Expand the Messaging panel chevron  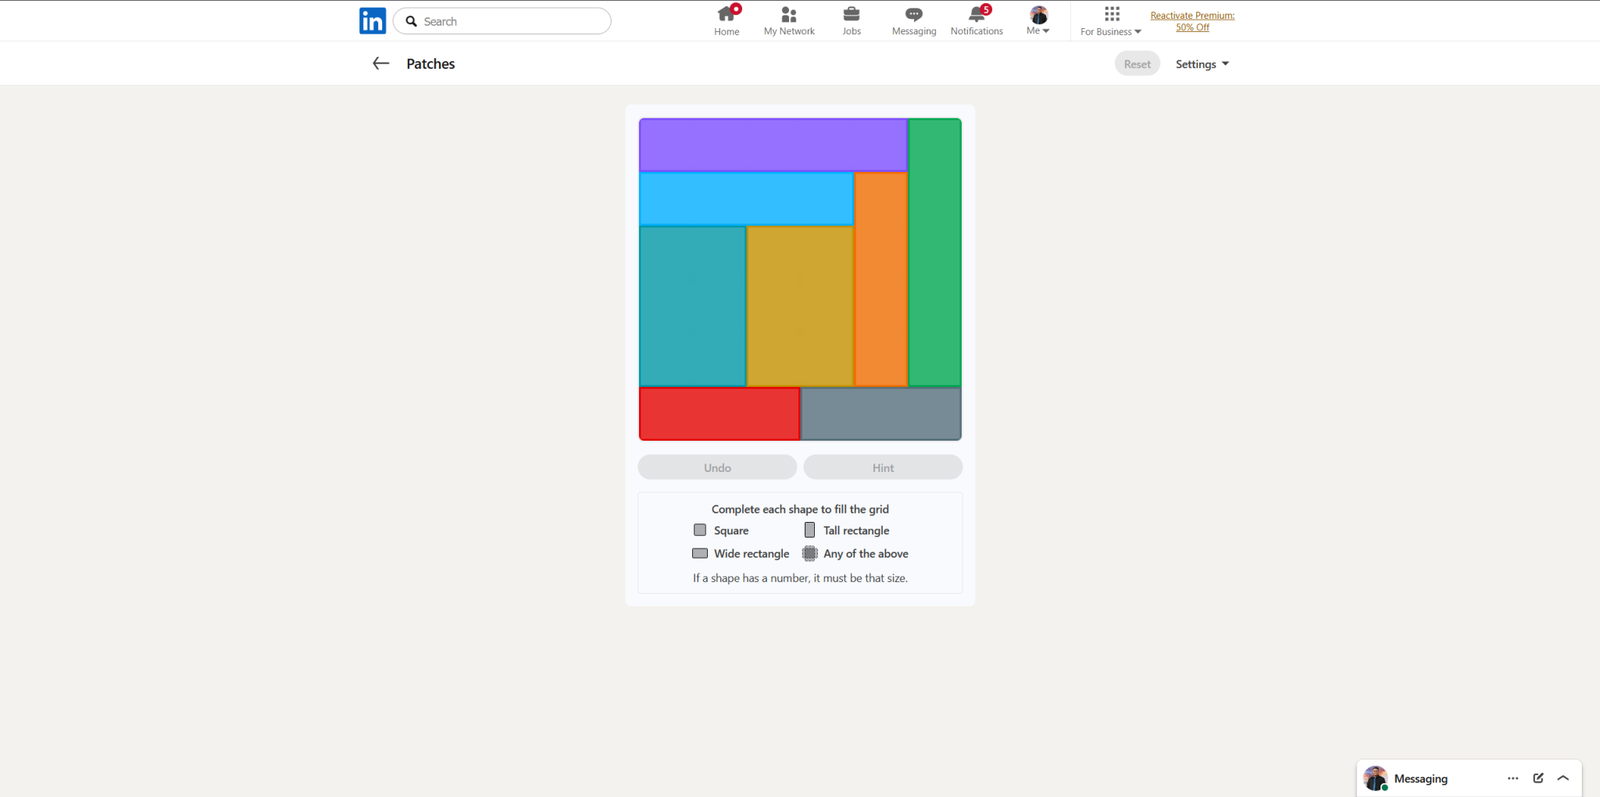click(1563, 778)
